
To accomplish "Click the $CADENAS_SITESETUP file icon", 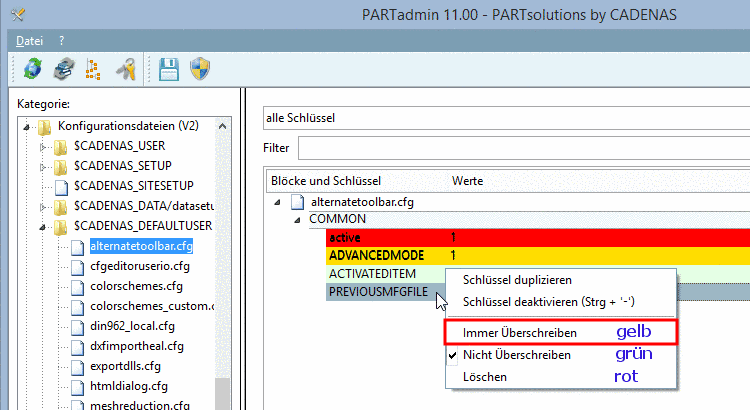I will pos(61,187).
